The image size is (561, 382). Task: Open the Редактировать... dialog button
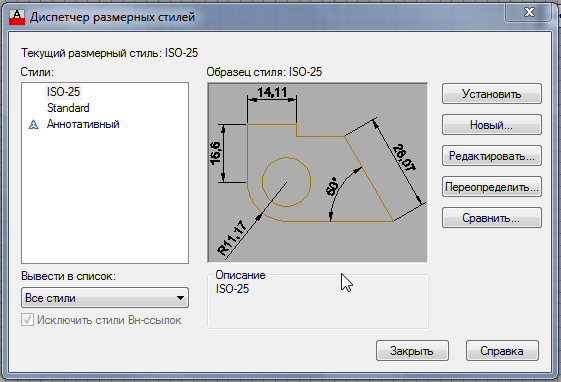point(492,156)
